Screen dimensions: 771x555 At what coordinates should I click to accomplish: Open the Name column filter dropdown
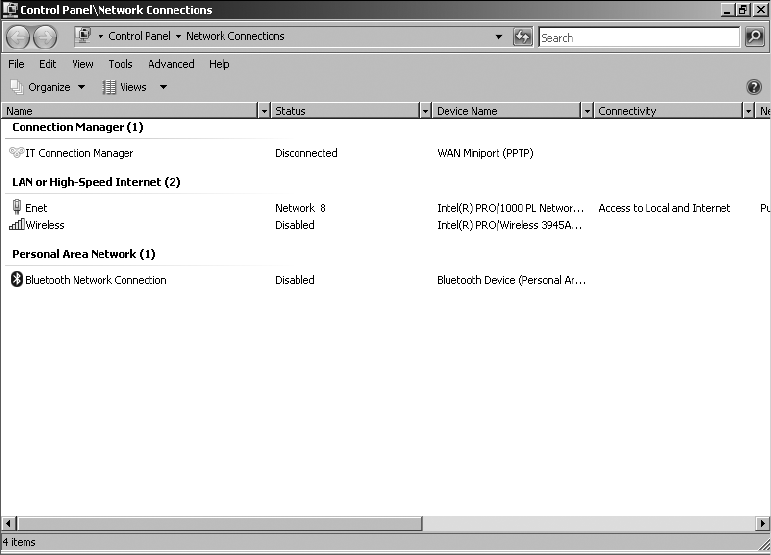click(x=264, y=111)
